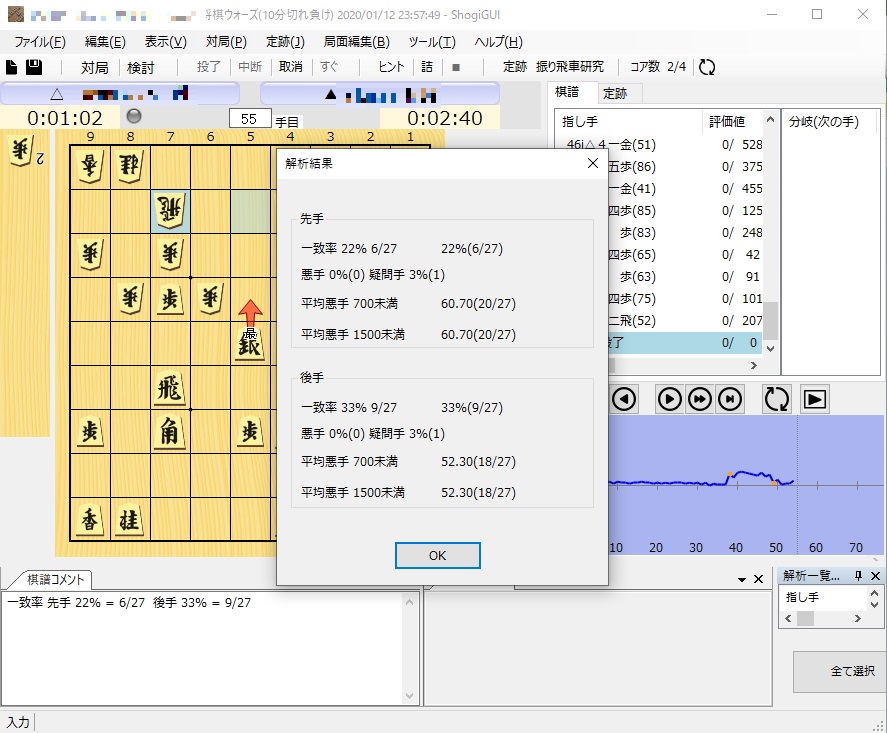Click the comment box scroll-down arrow
887x733 pixels.
coord(410,696)
